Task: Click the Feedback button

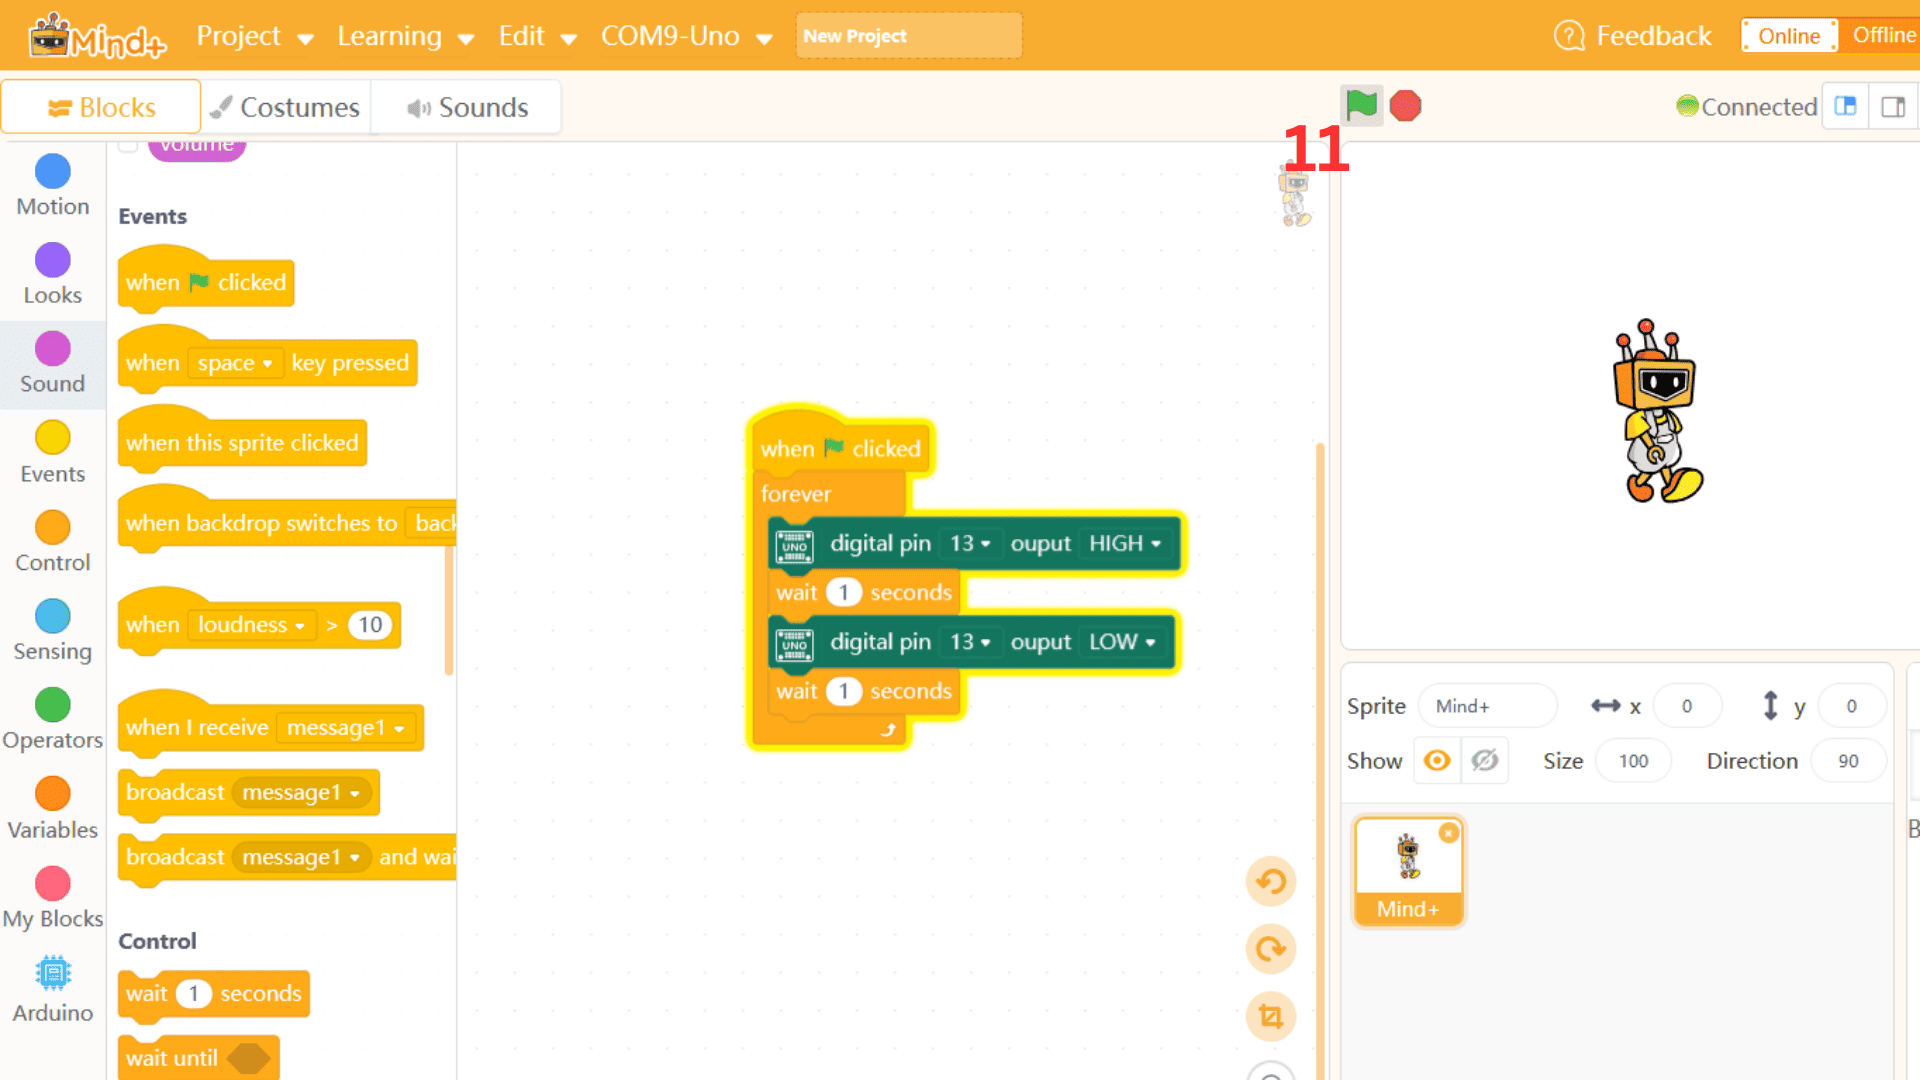Action: [1632, 35]
